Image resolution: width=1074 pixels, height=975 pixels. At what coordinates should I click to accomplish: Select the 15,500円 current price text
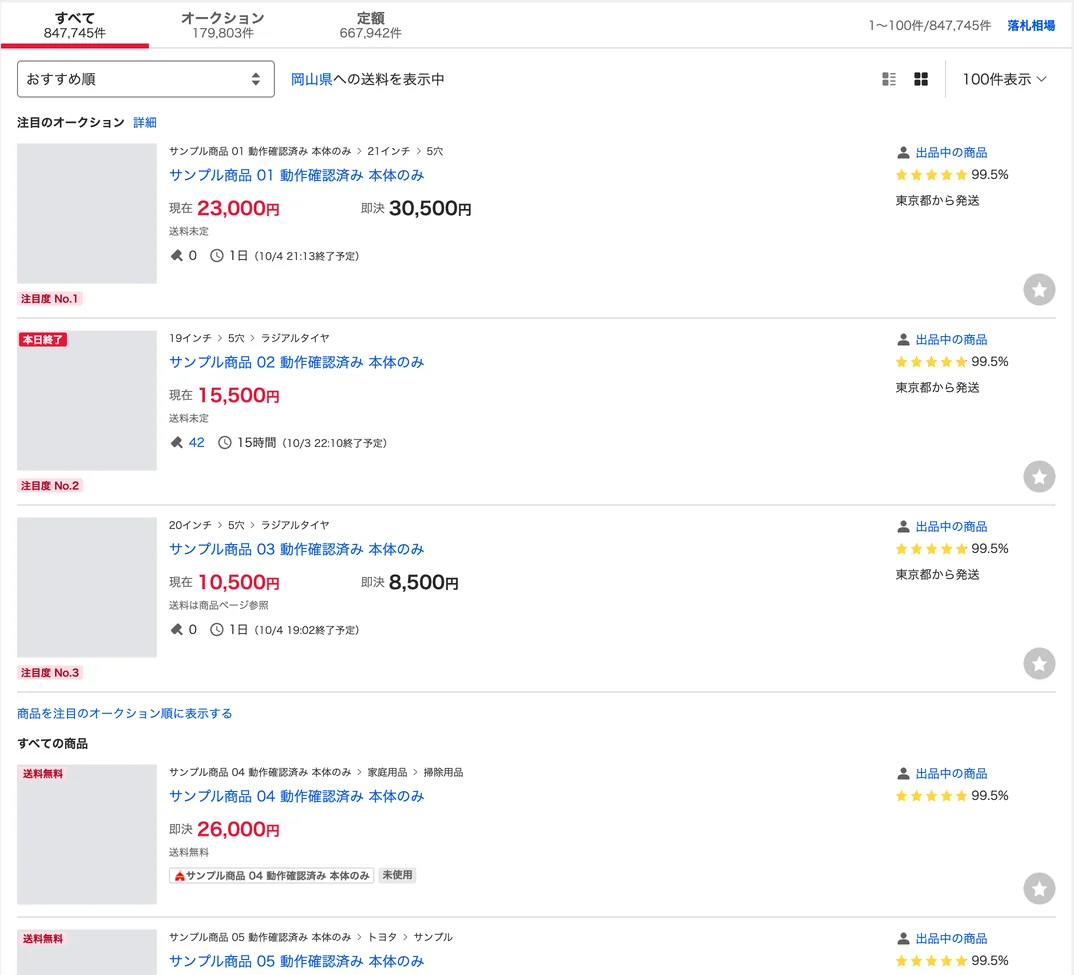click(238, 395)
